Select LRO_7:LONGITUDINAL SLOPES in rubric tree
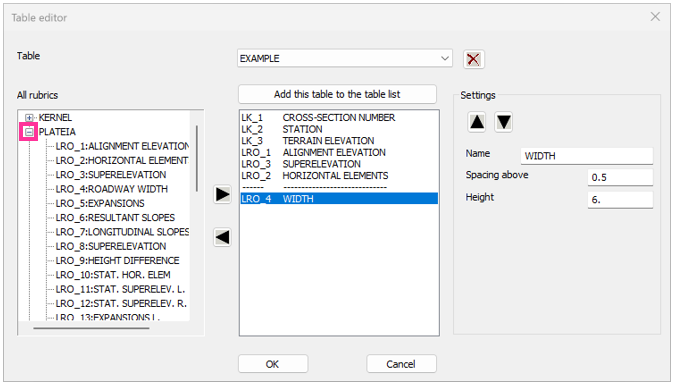 coord(122,232)
